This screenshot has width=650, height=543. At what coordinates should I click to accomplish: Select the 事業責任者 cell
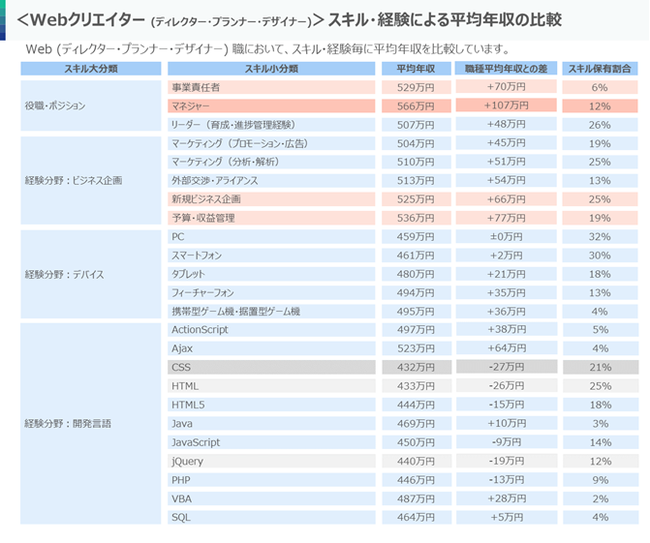pyautogui.click(x=271, y=88)
